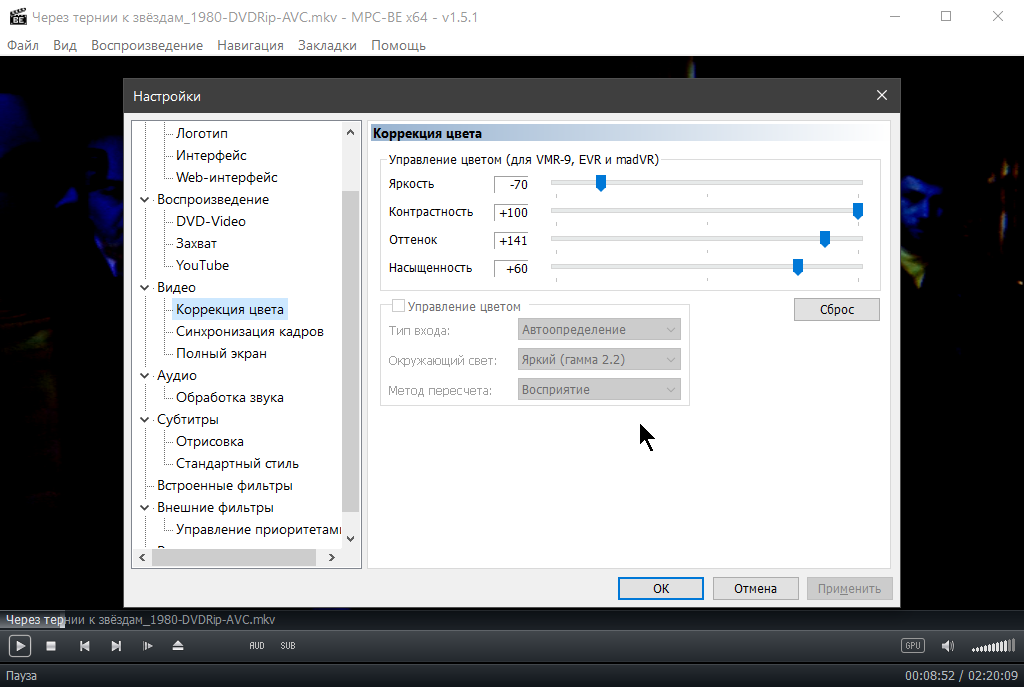The image size is (1024, 687).
Task: Skip to next file button
Action: 116,646
